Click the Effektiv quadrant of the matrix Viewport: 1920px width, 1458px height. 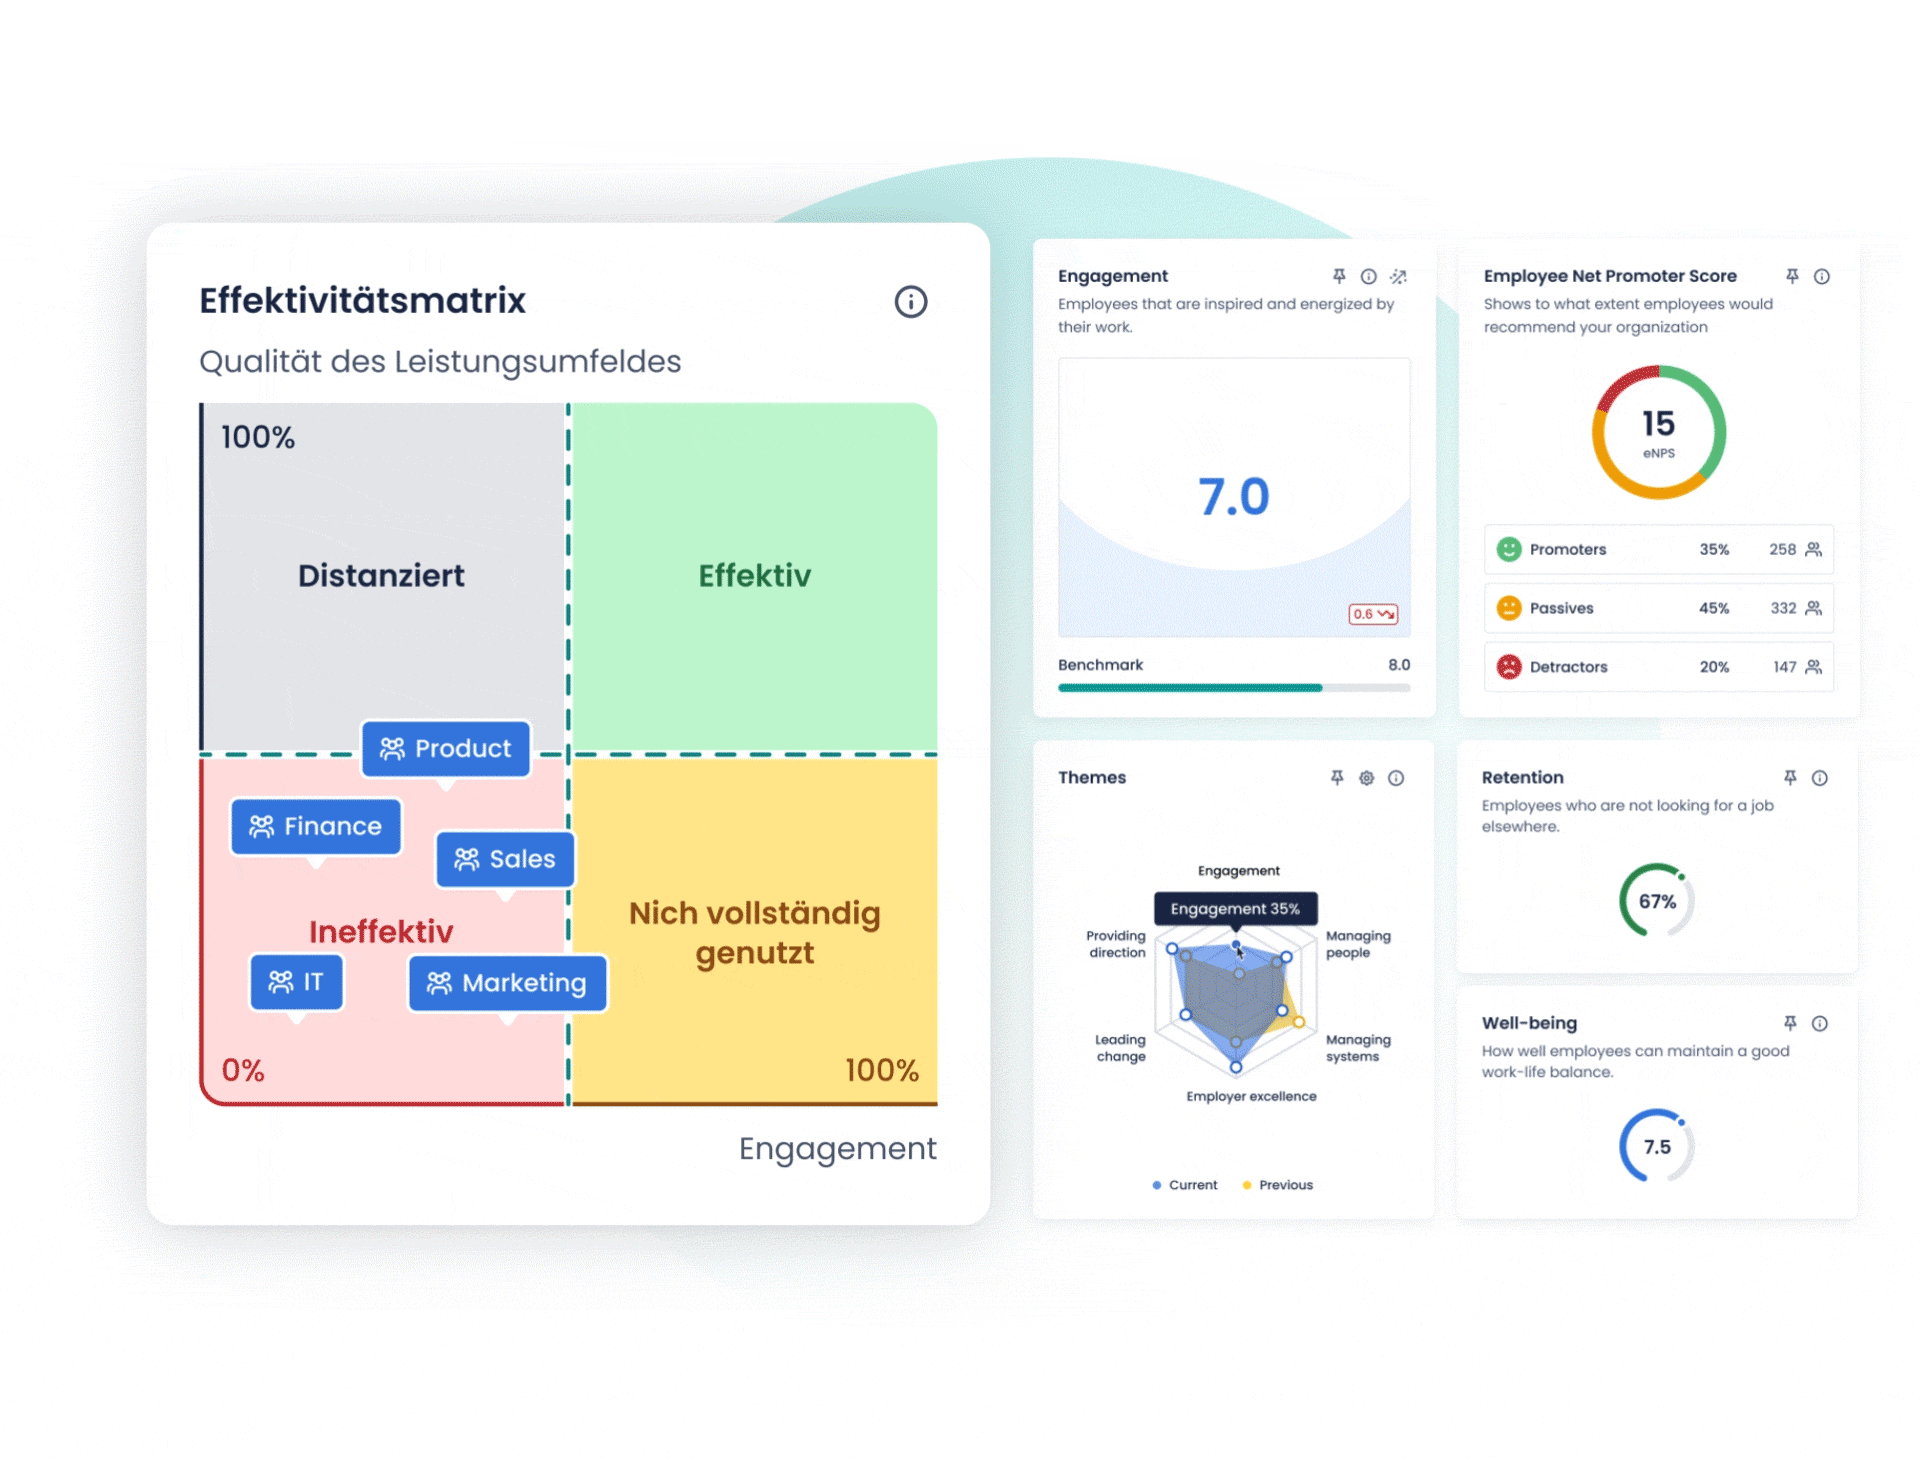[x=754, y=576]
